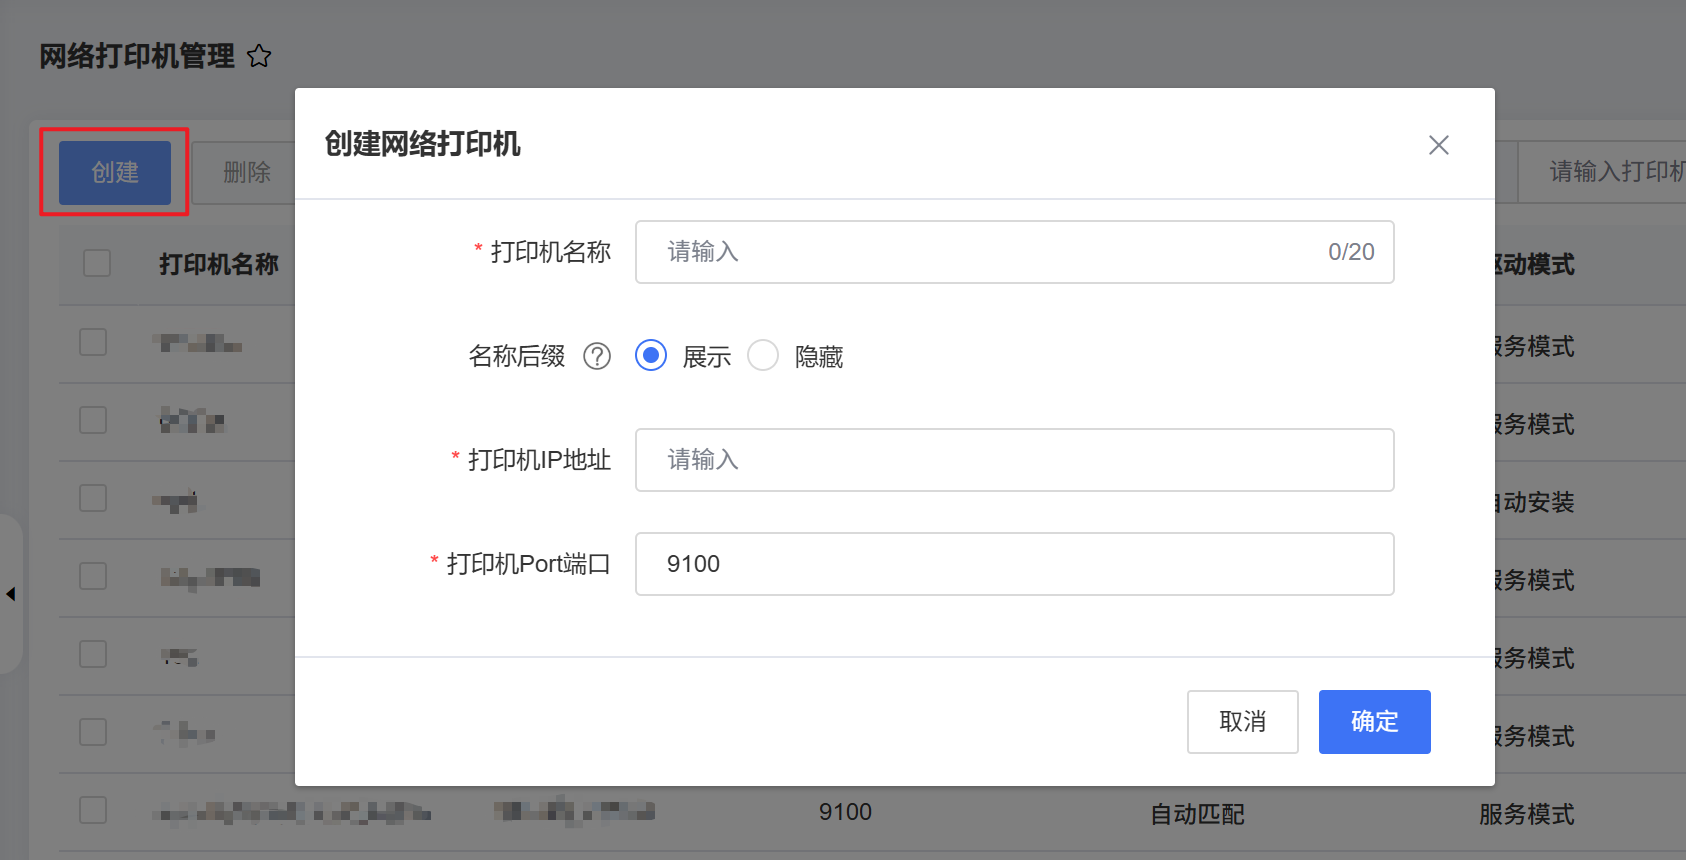1686x860 pixels.
Task: Close the 创建网络打印机 dialog with X
Action: pos(1438,145)
